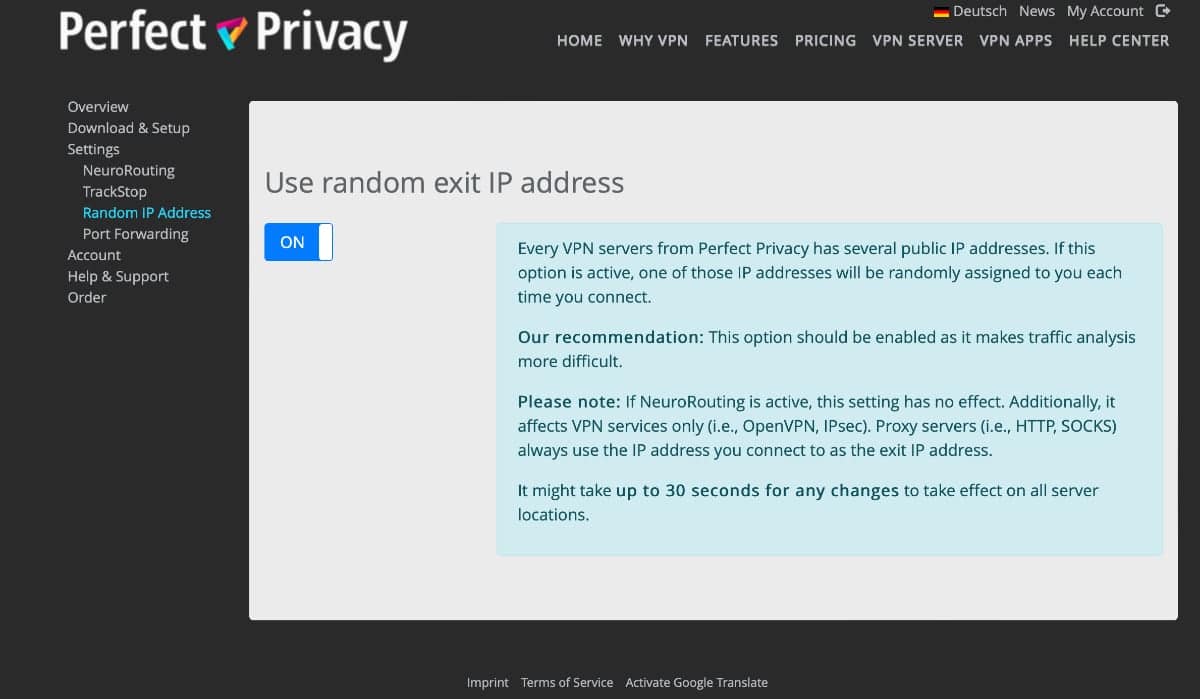
Task: Navigate to the HOME menu
Action: pyautogui.click(x=579, y=41)
